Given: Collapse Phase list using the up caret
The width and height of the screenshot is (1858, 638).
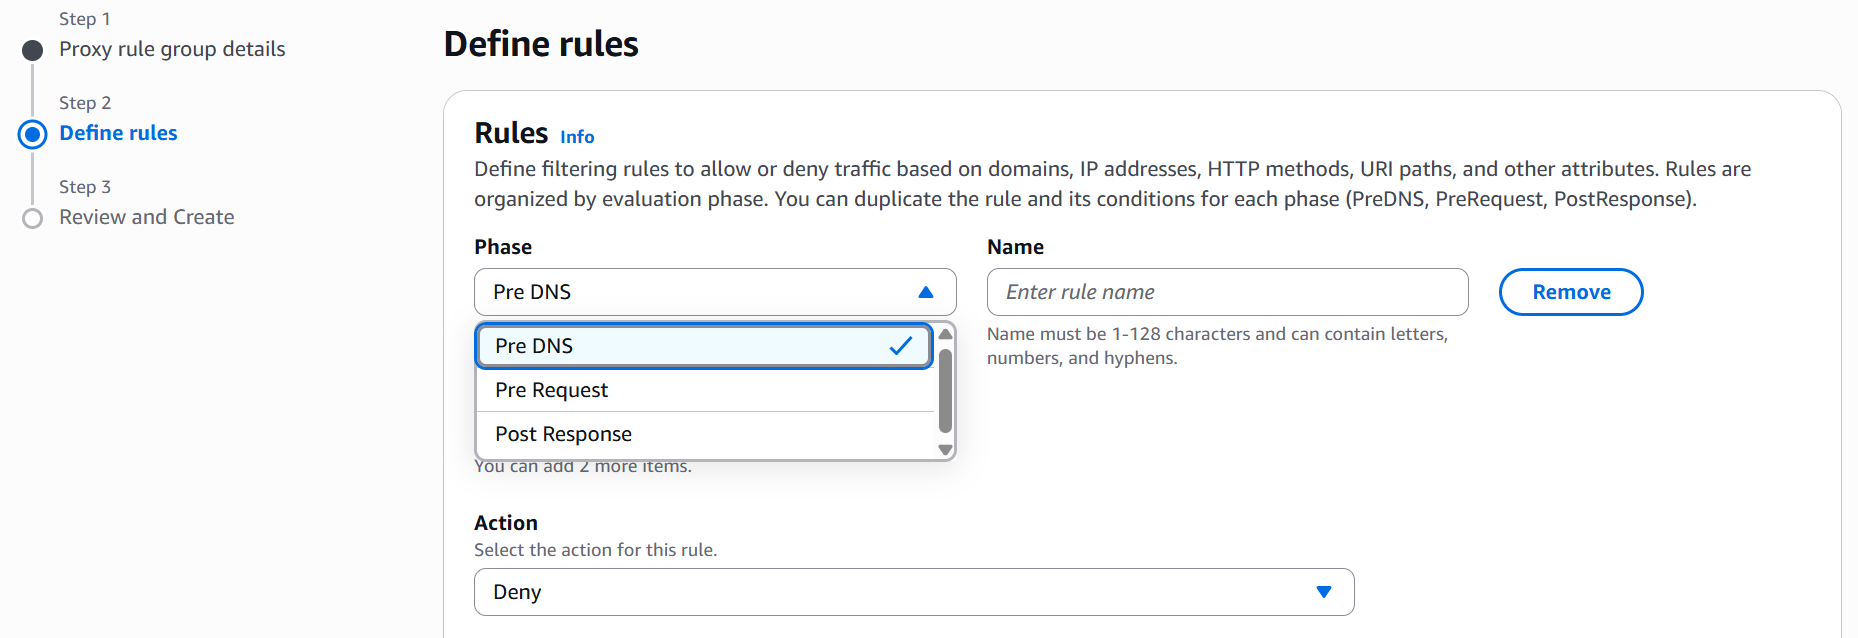Looking at the screenshot, I should pyautogui.click(x=925, y=292).
